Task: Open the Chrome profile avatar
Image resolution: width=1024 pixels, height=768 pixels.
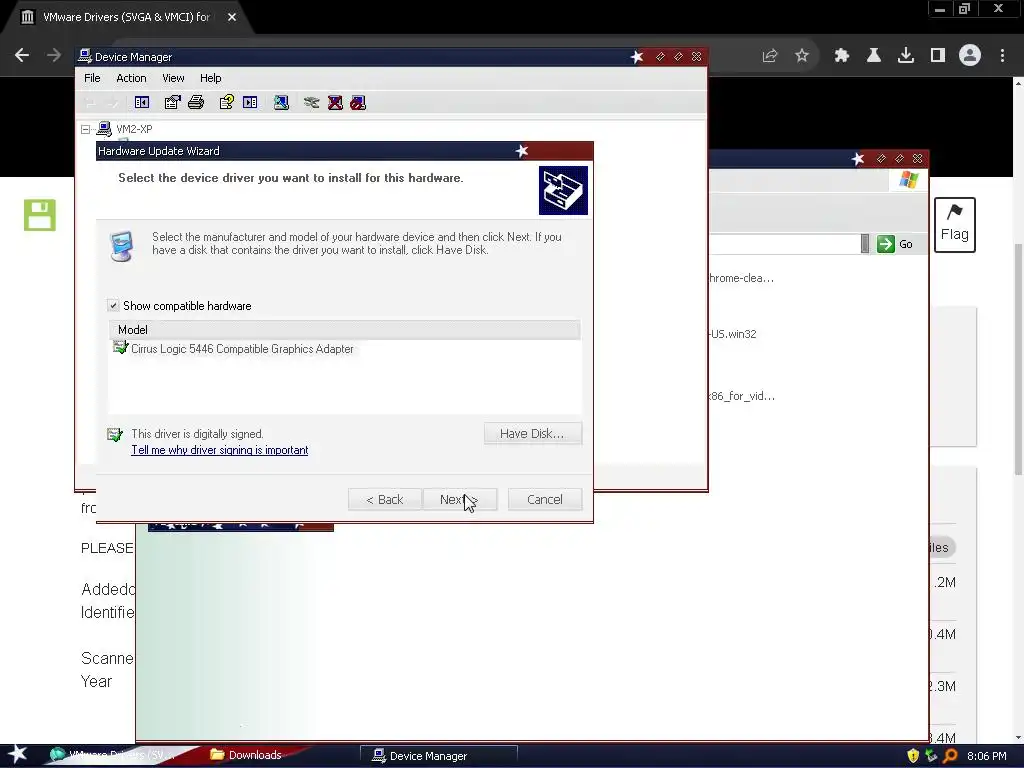Action: (x=970, y=55)
